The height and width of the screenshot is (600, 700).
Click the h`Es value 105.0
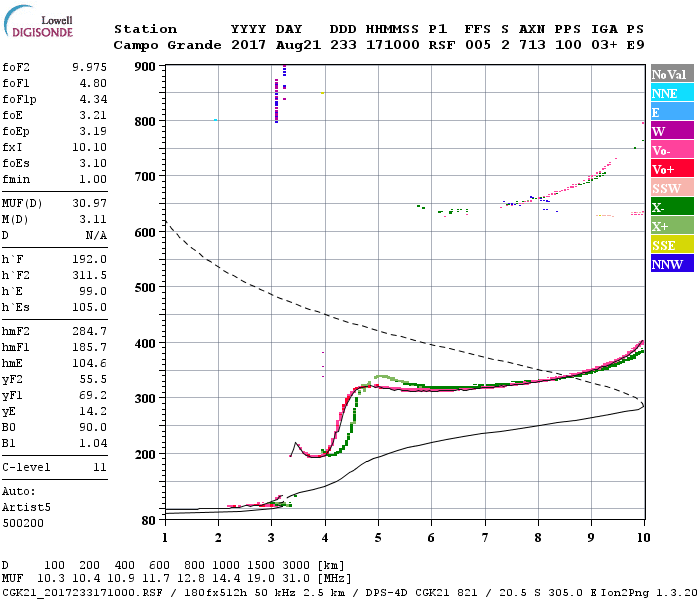point(90,308)
